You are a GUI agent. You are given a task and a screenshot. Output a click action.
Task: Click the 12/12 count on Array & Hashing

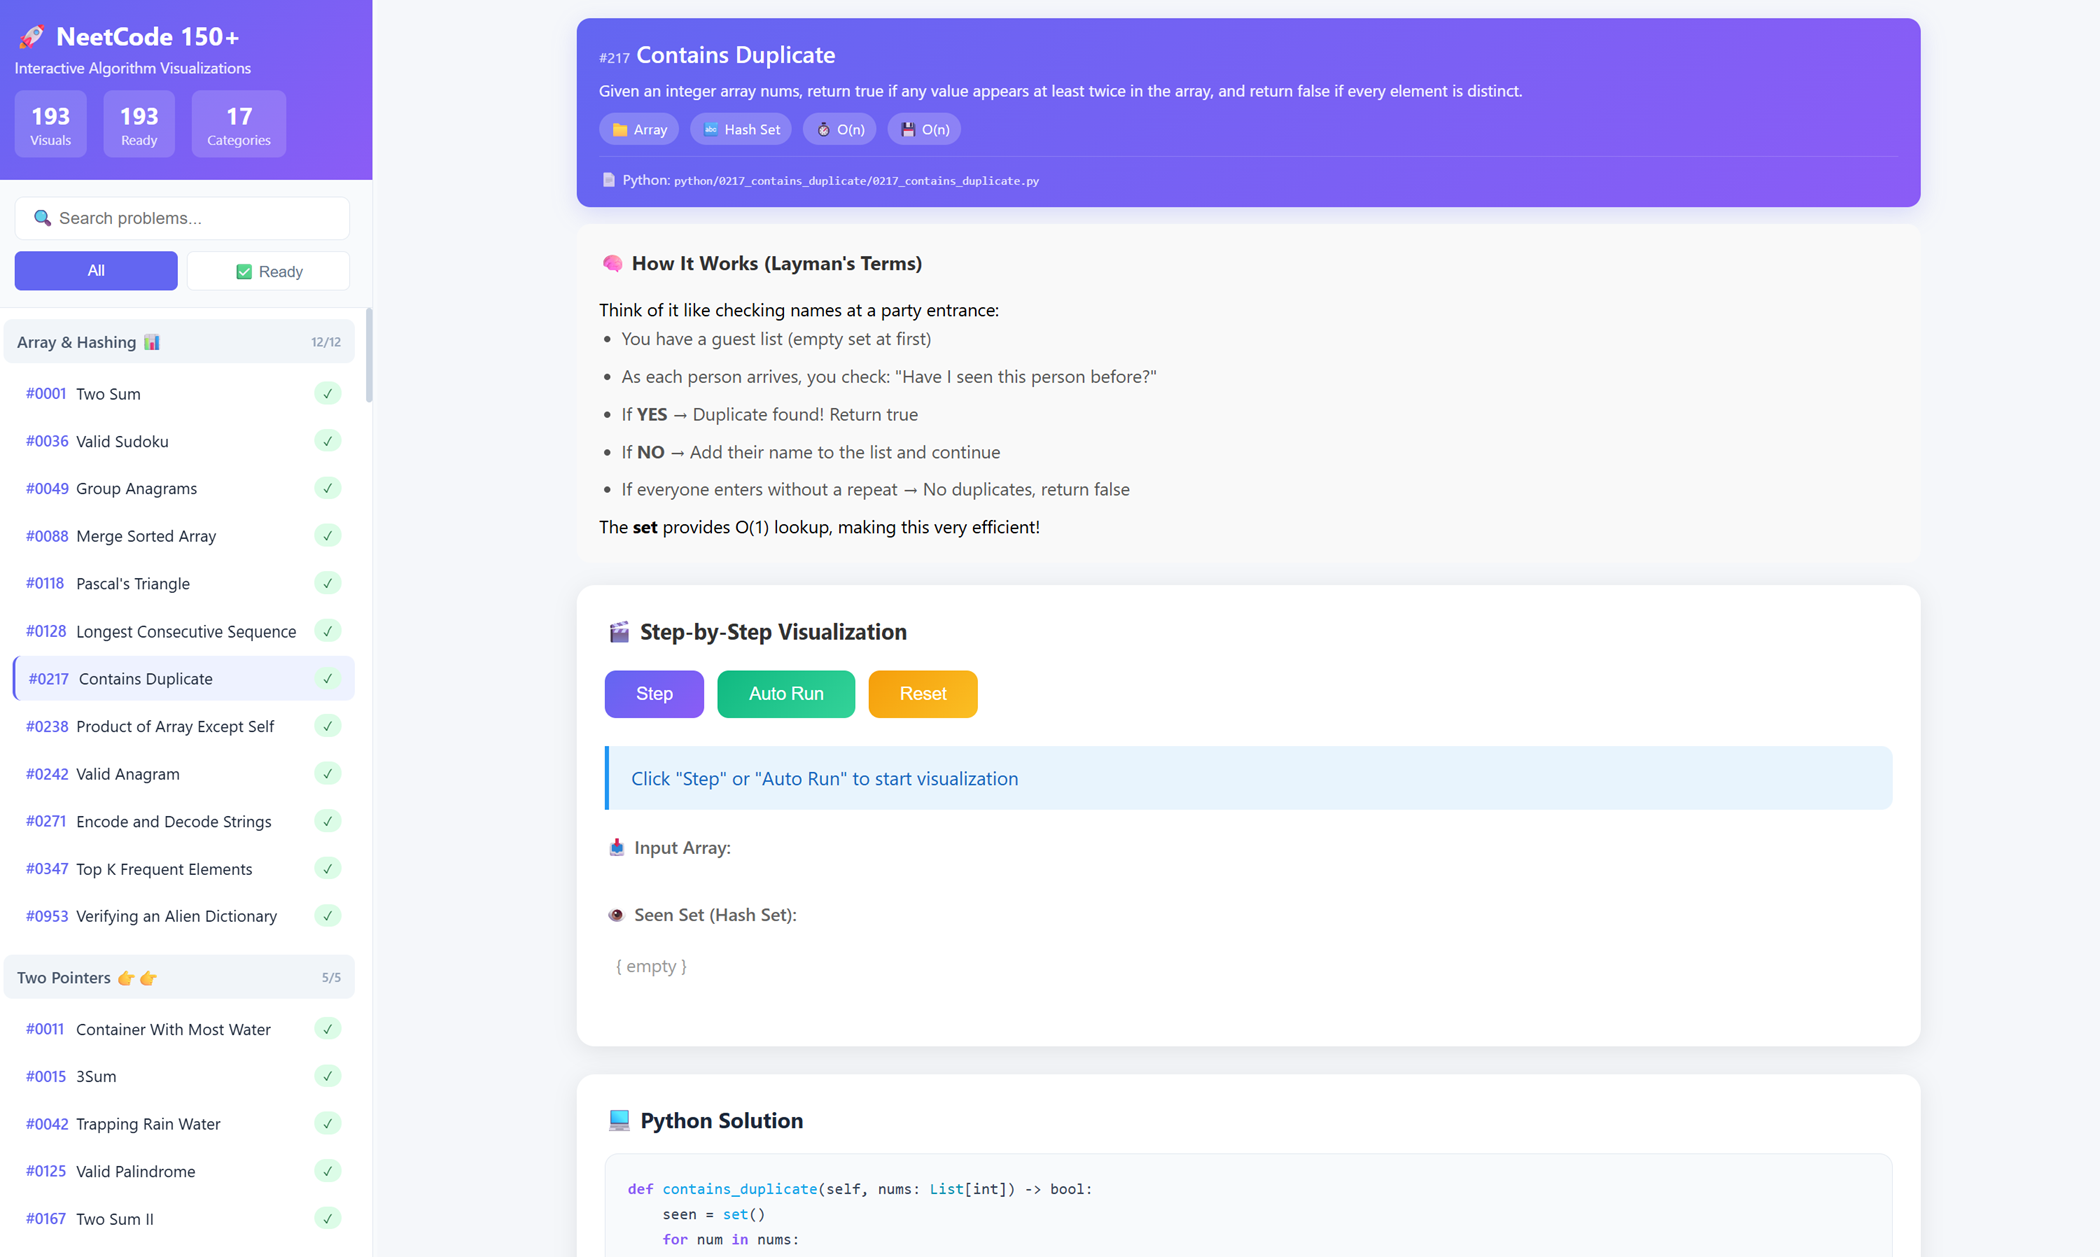(325, 342)
